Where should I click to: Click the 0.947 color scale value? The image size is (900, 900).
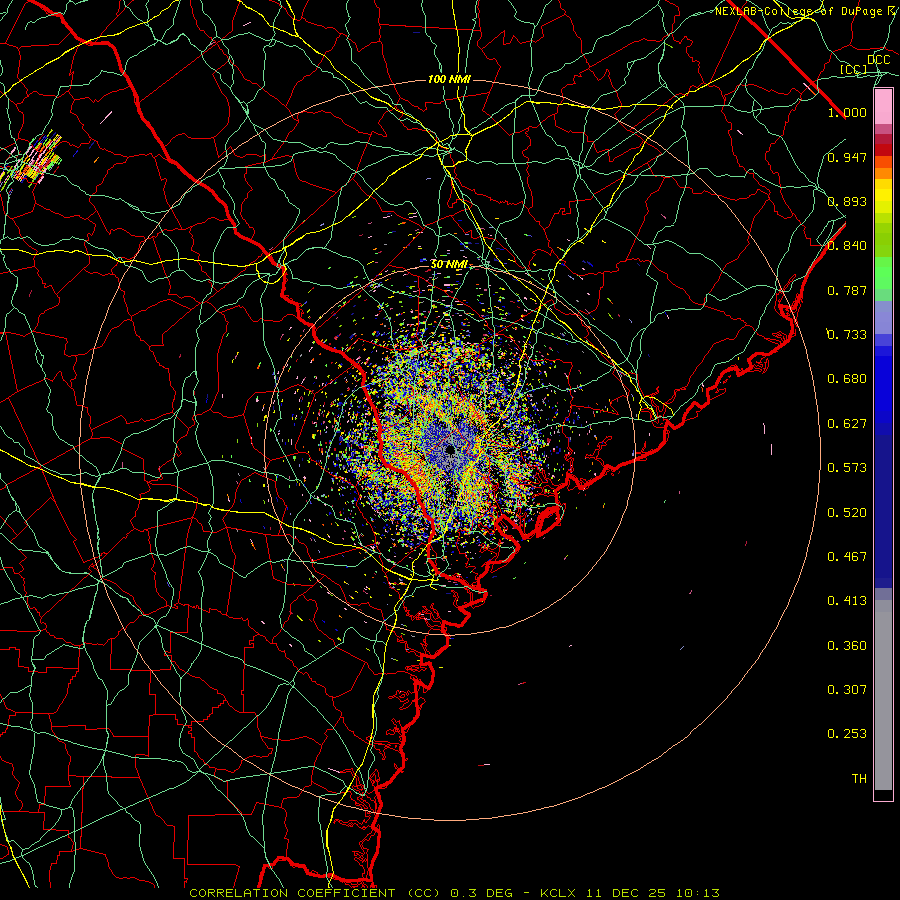coord(847,157)
